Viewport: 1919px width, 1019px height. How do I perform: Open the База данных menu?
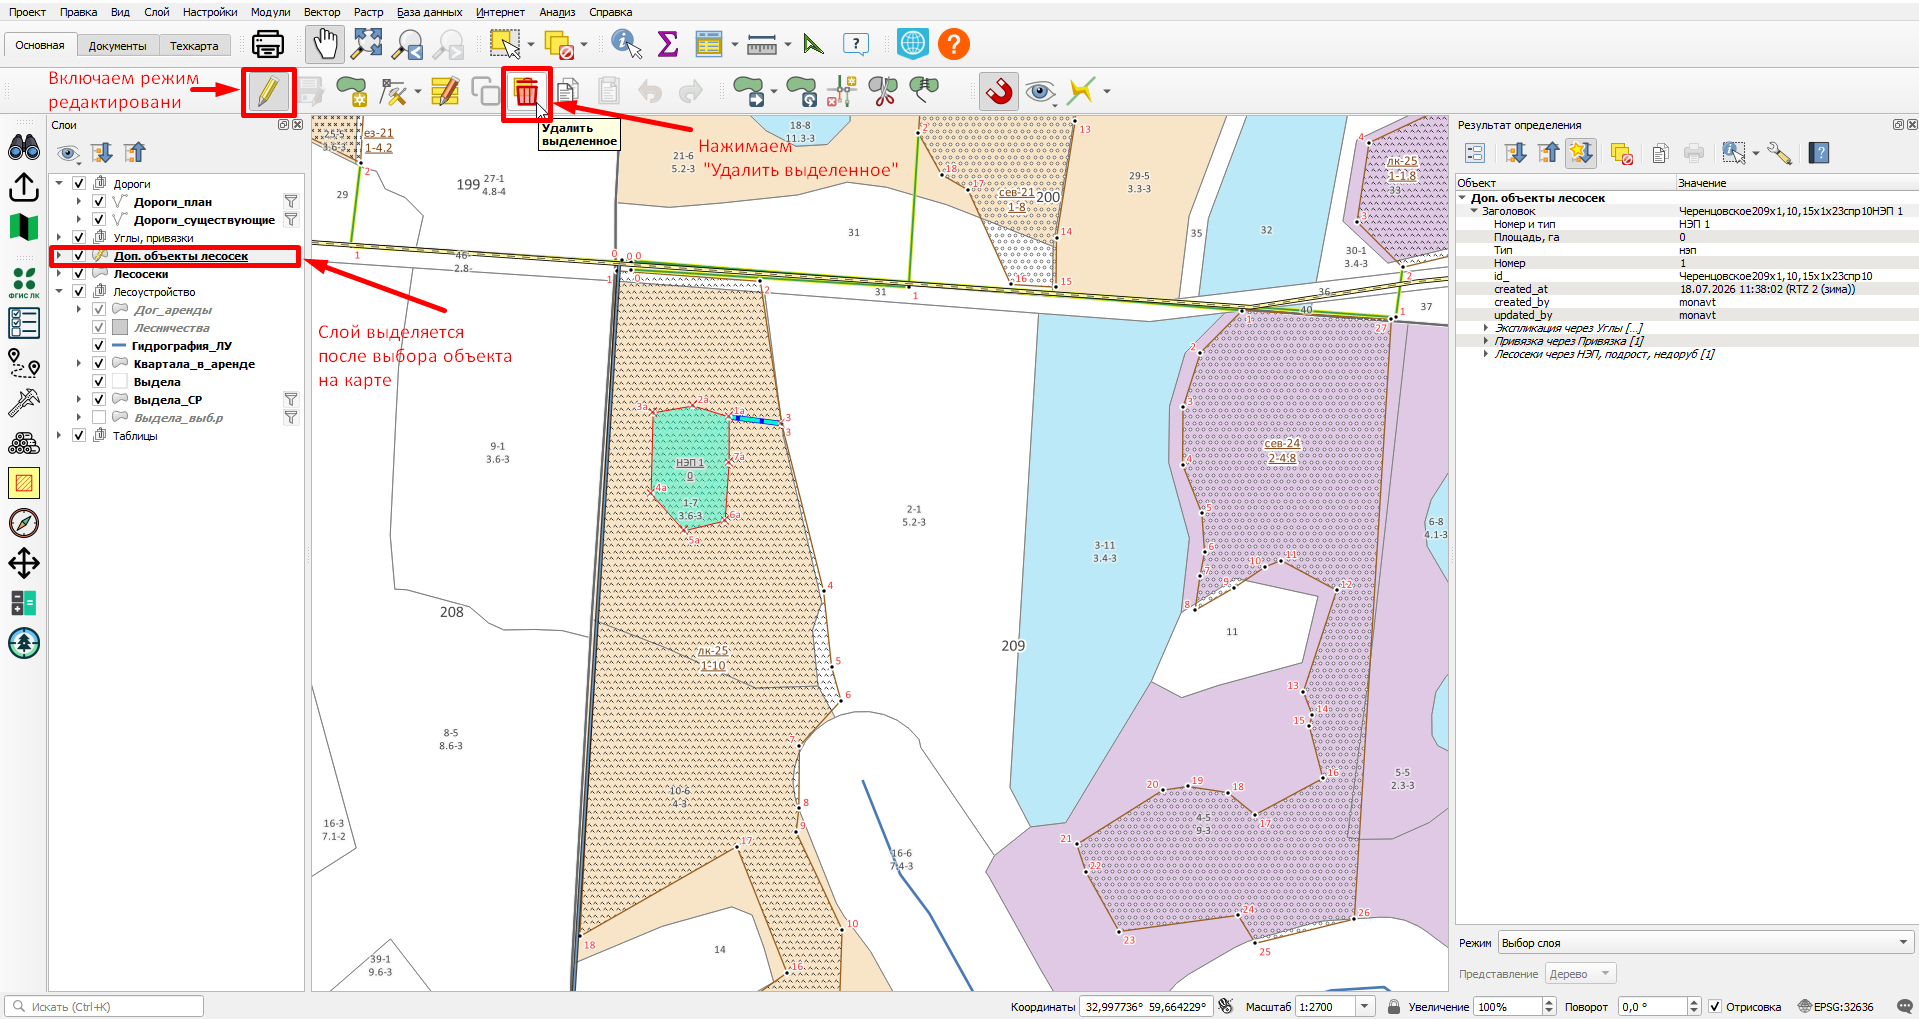coord(429,12)
